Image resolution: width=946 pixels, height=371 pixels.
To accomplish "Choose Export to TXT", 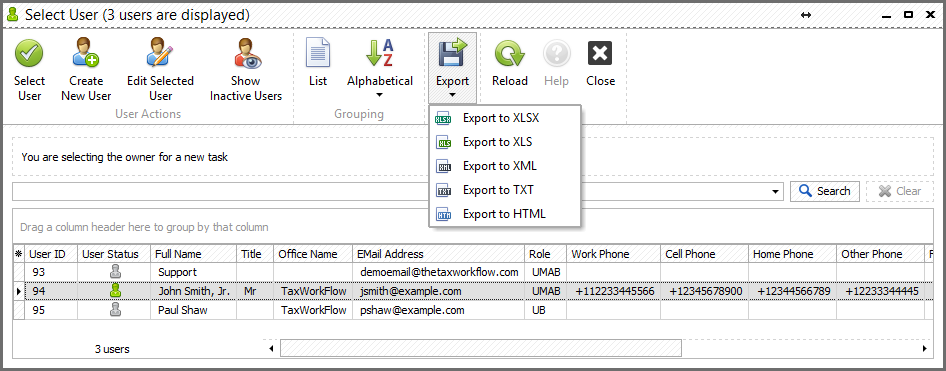I will point(504,190).
